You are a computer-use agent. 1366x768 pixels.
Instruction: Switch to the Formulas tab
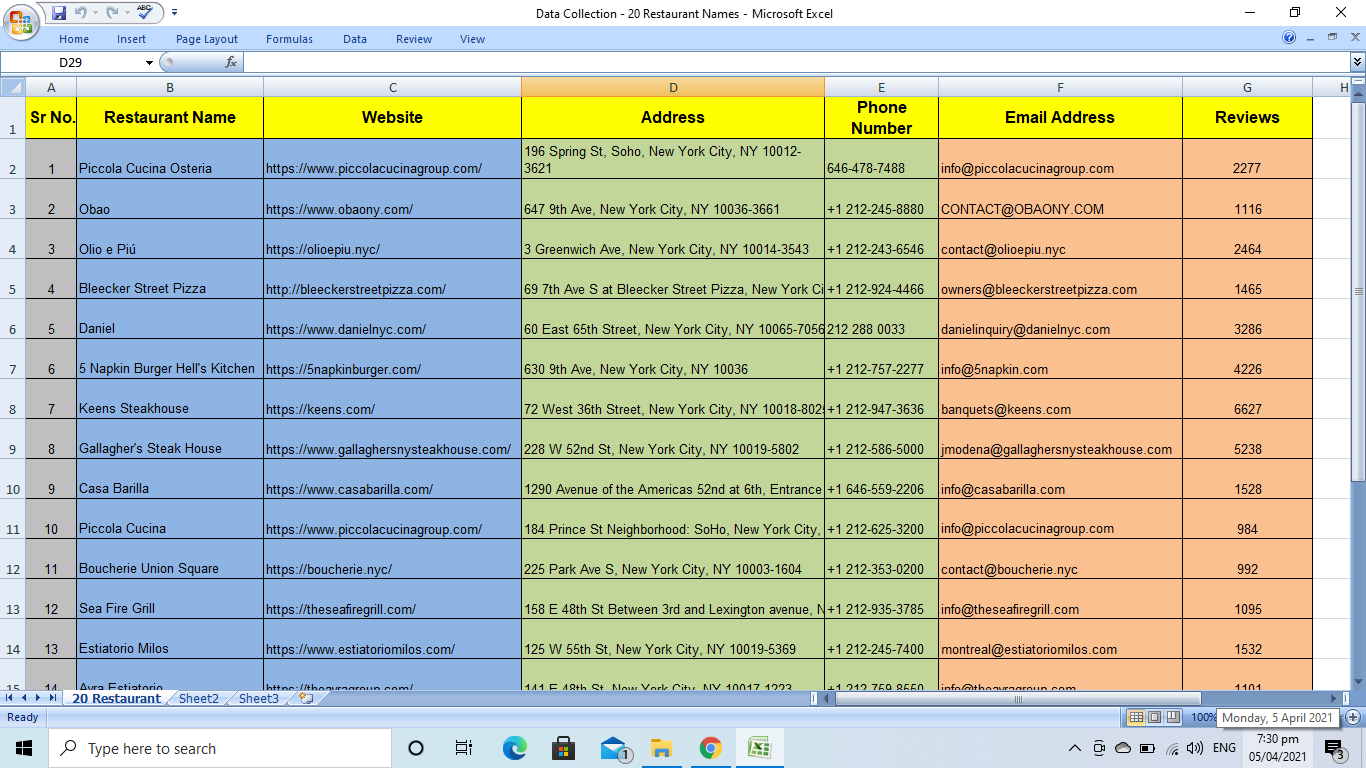289,39
